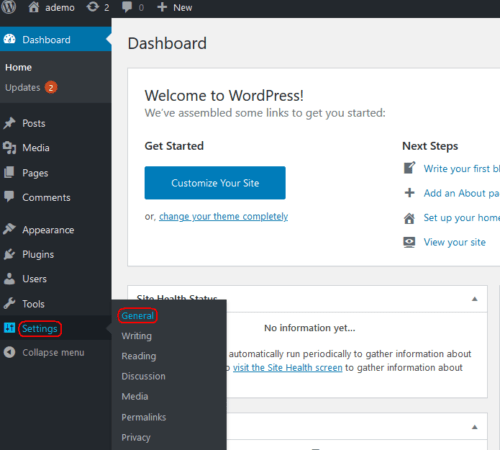Click the updates count 2 in admin bar

[107, 7]
